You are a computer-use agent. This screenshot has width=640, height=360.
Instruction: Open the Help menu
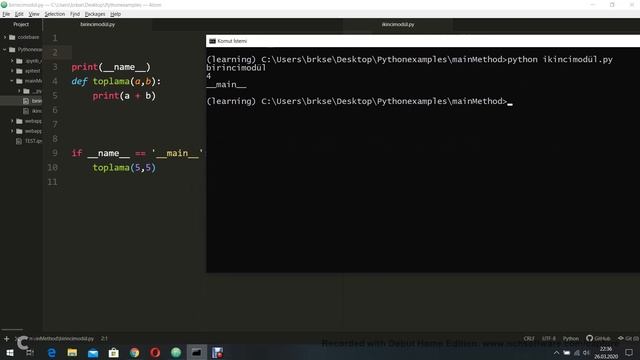[116, 14]
